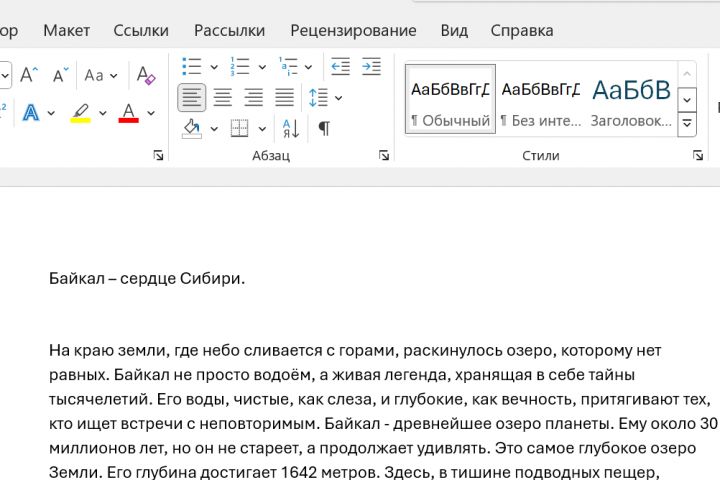Apply red font color
This screenshot has width=720, height=480.
point(129,113)
